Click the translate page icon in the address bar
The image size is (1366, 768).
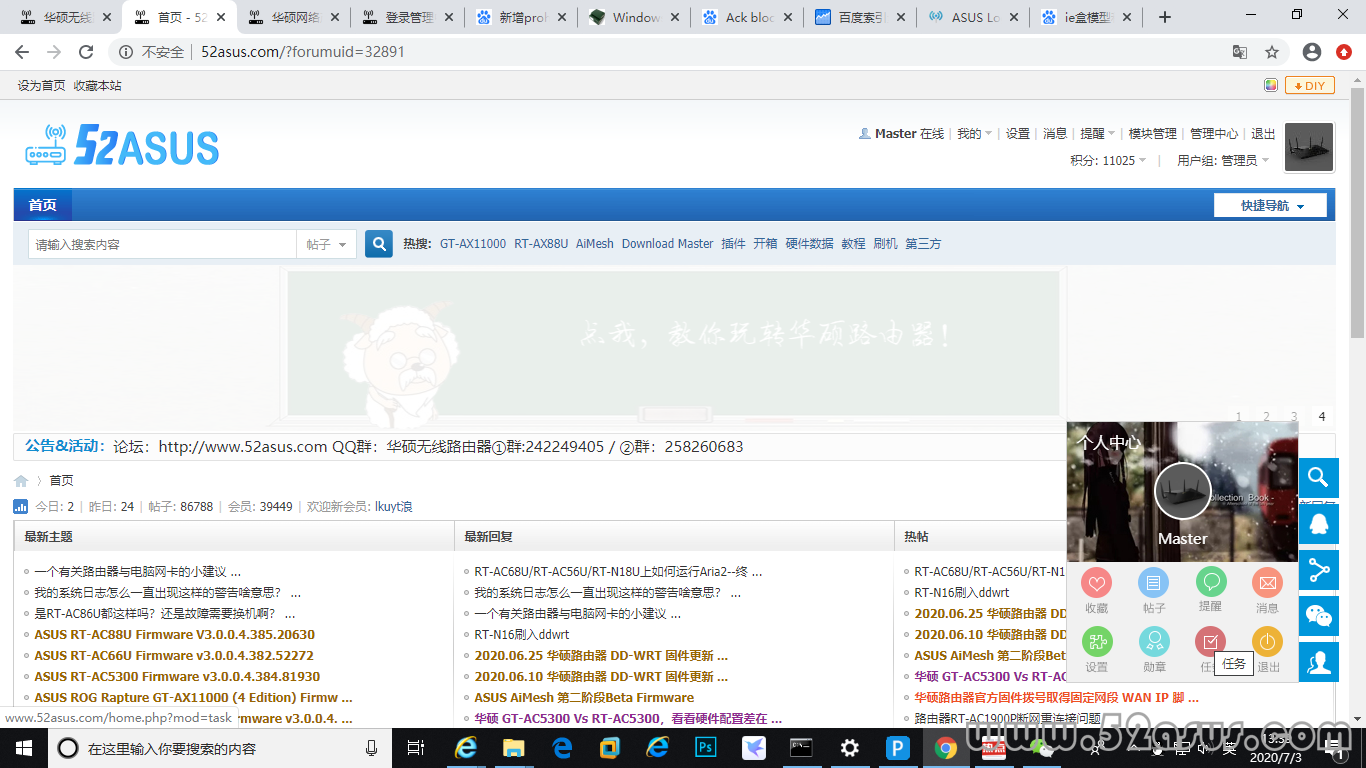1240,52
